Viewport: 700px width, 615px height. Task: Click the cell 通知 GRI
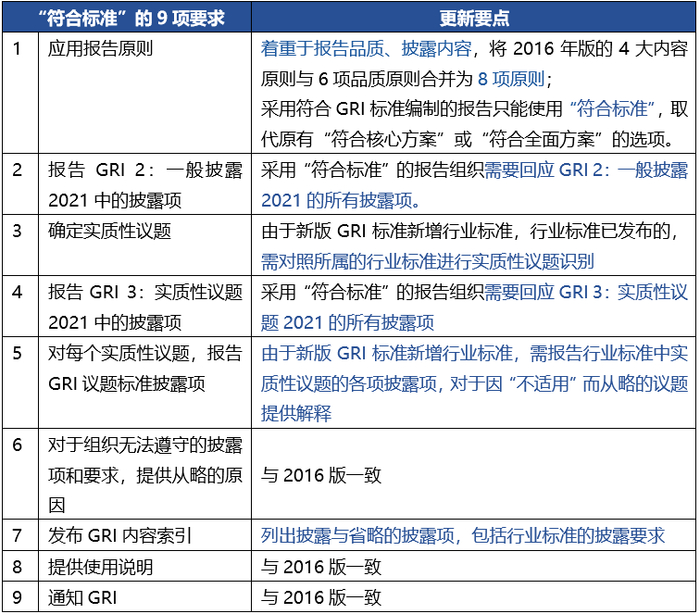point(145,597)
